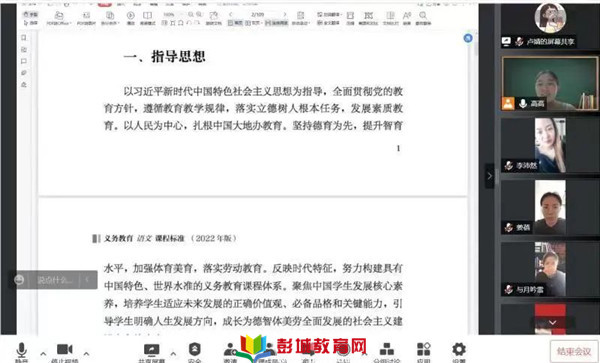600x363 pixels.
Task: Expand the arrow next to camera
Action: pos(86,353)
